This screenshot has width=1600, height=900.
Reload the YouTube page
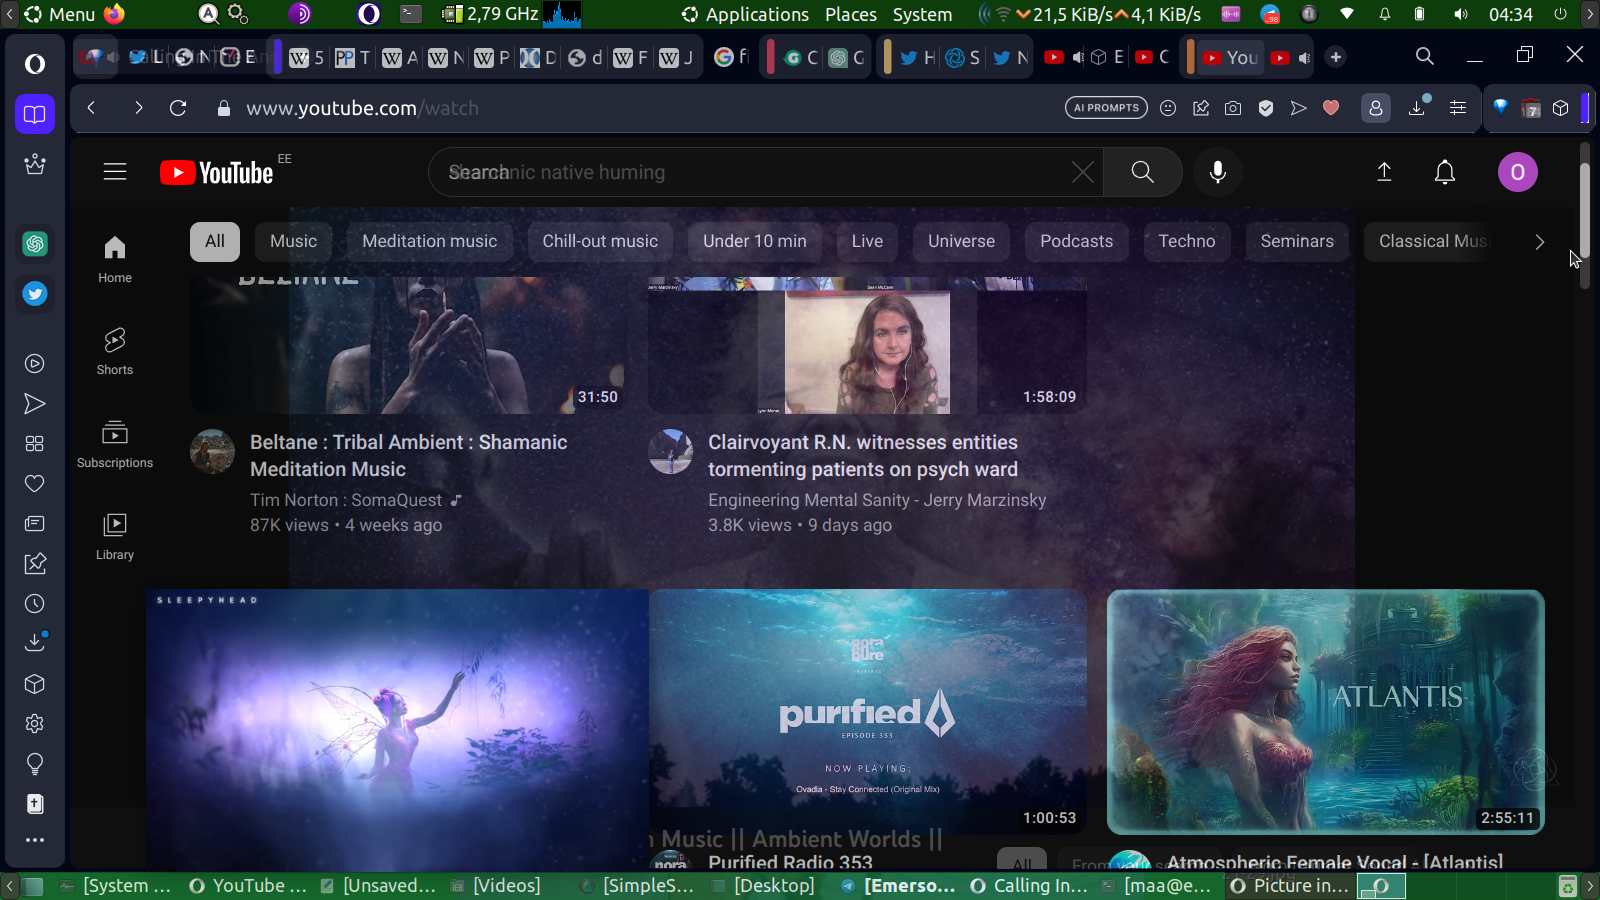tap(178, 108)
